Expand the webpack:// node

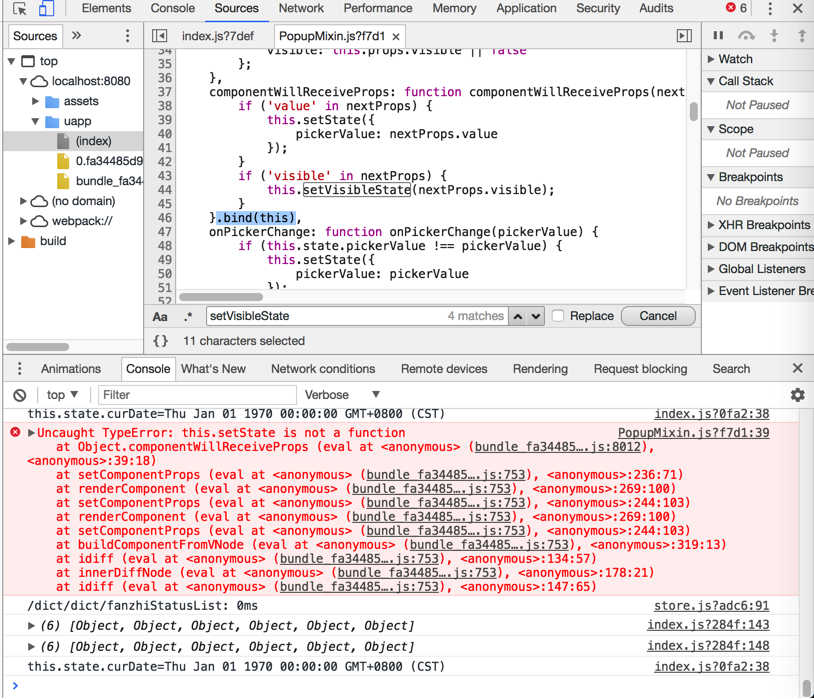click(23, 221)
